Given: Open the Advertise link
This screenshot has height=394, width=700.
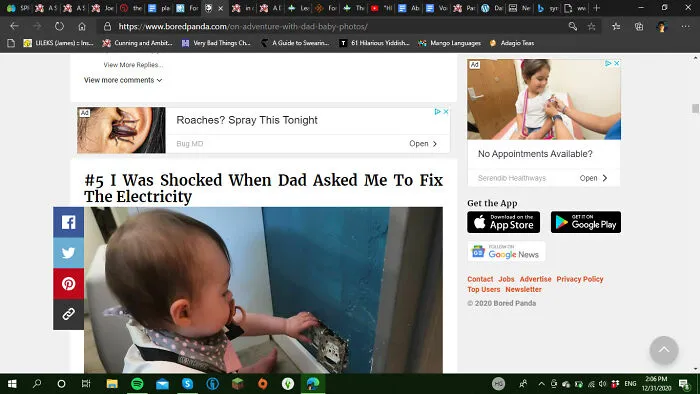Looking at the screenshot, I should 535,279.
